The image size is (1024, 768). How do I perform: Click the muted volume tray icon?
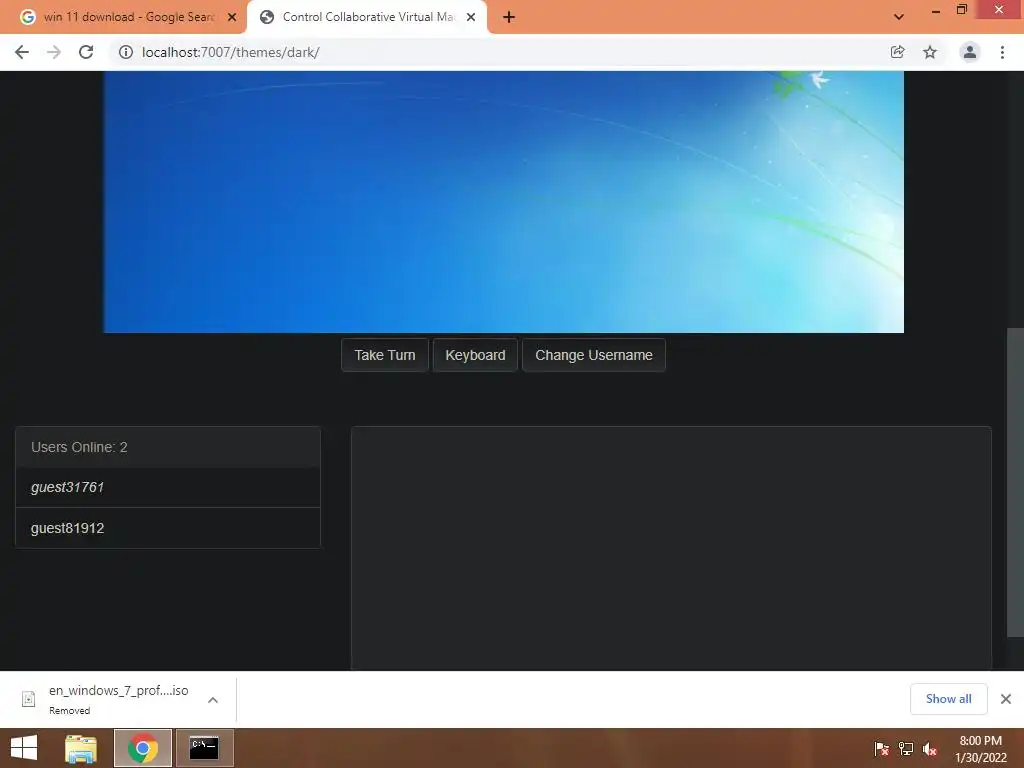[x=930, y=749]
